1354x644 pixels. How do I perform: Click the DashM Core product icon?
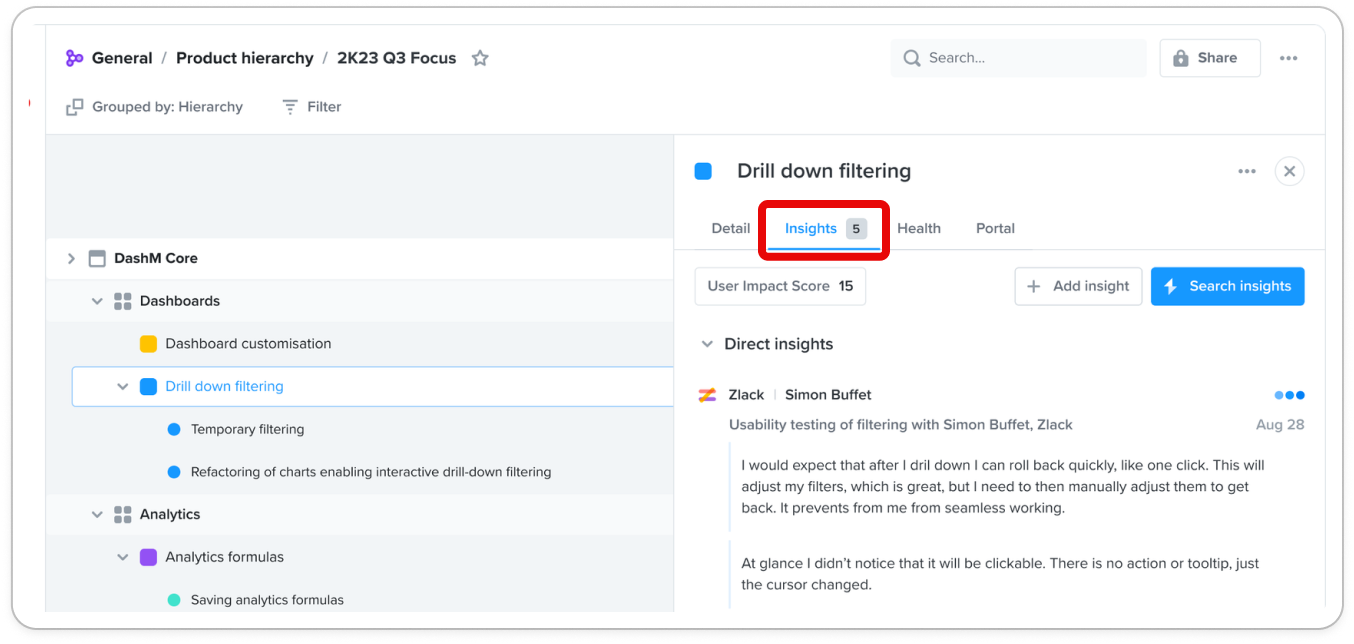pyautogui.click(x=97, y=258)
